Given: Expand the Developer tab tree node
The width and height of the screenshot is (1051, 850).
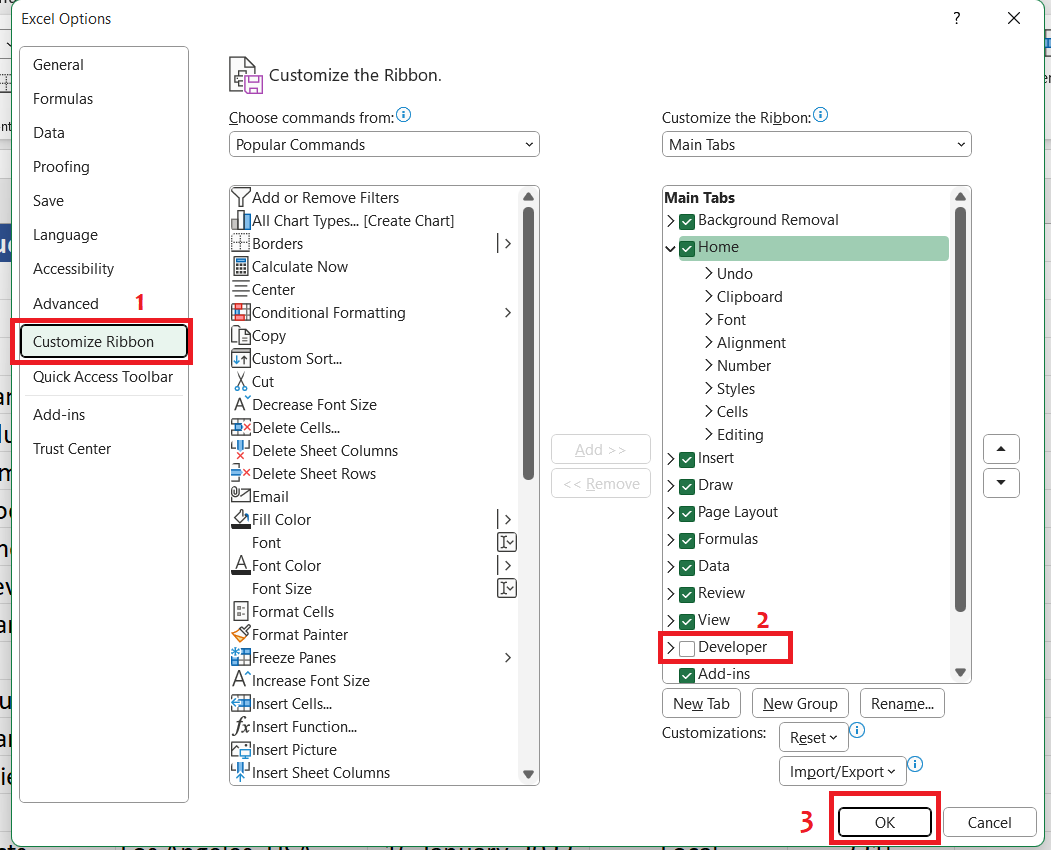Looking at the screenshot, I should [x=670, y=648].
